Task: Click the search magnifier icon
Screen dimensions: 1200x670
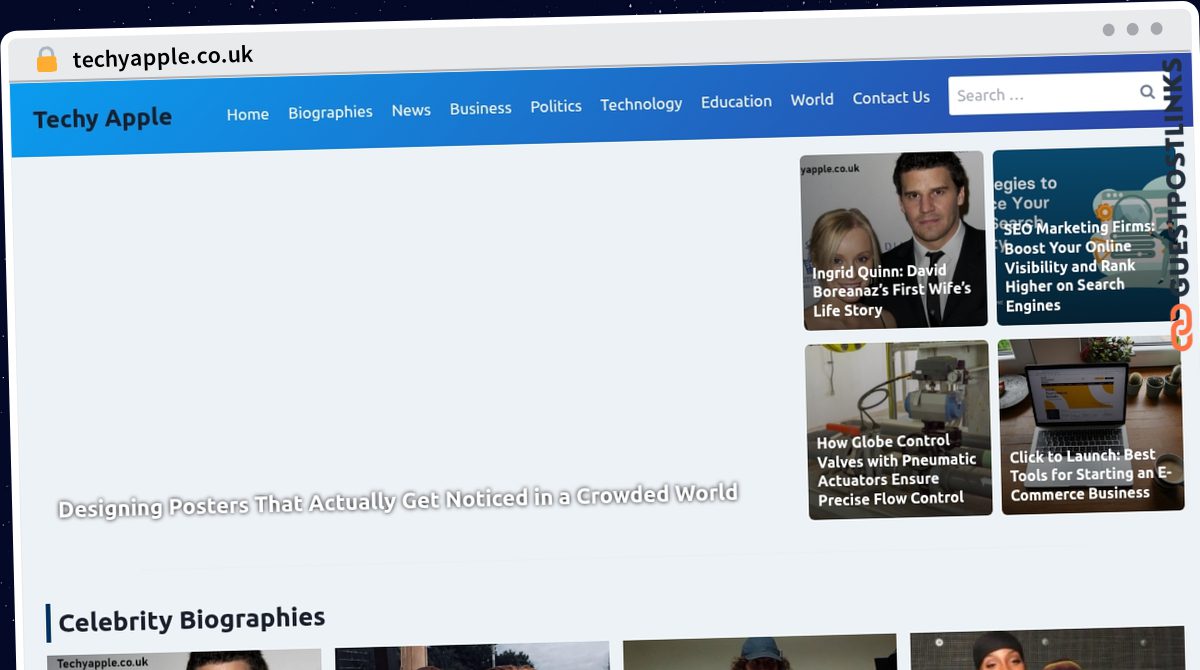Action: point(1147,92)
